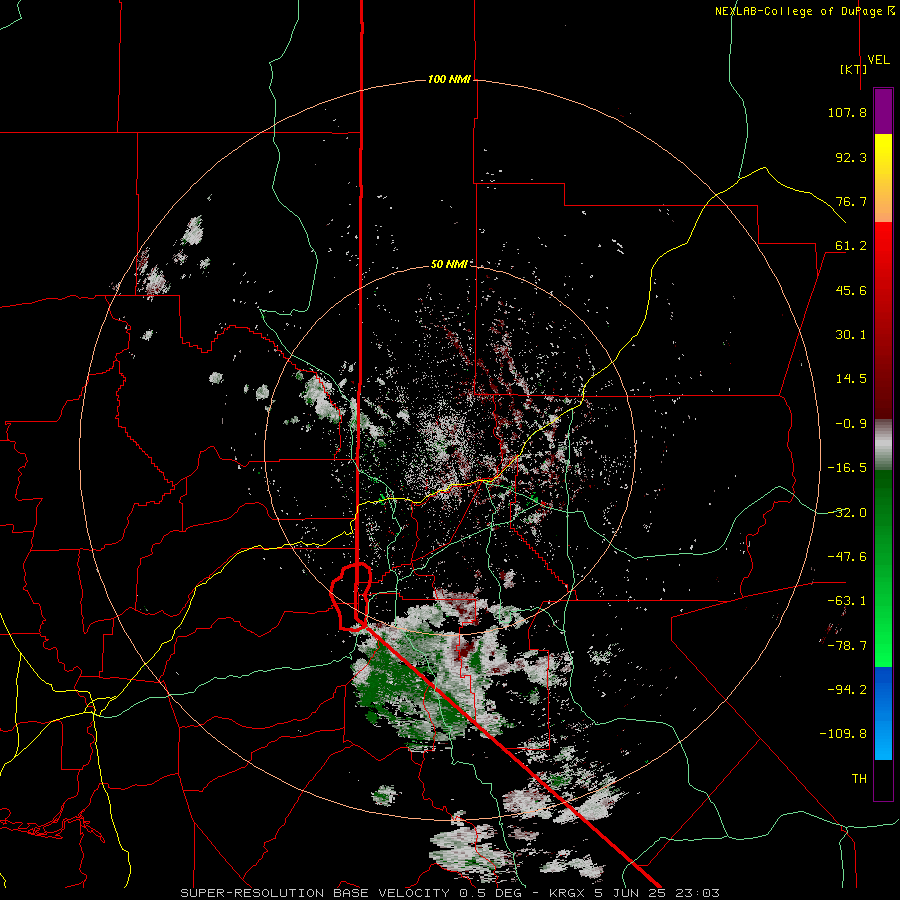Click the 45.6 velocity scale value
This screenshot has height=900, width=900.
tap(851, 290)
